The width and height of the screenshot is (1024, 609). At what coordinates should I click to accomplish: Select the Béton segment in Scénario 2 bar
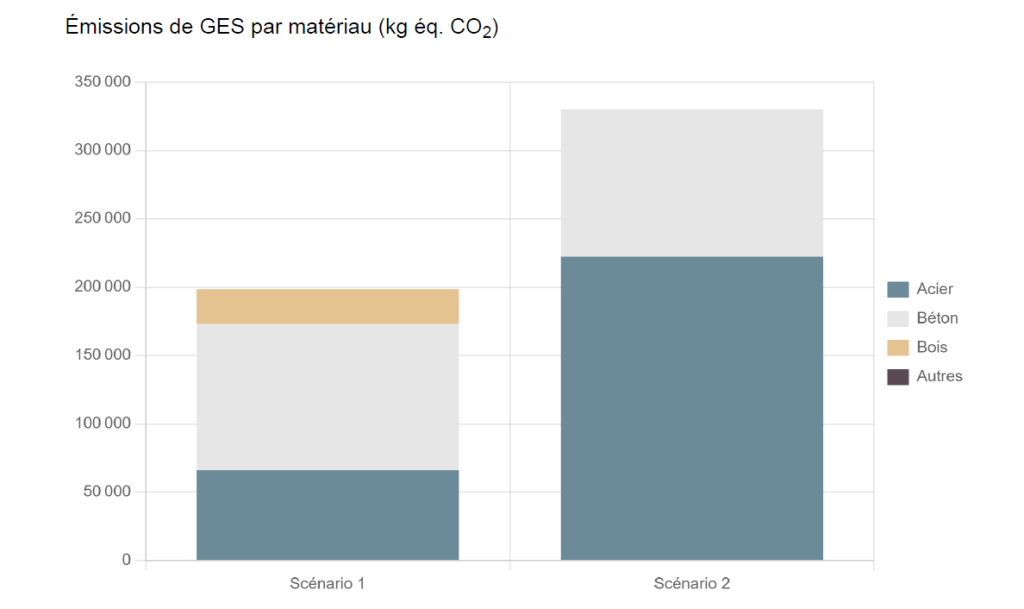(692, 183)
